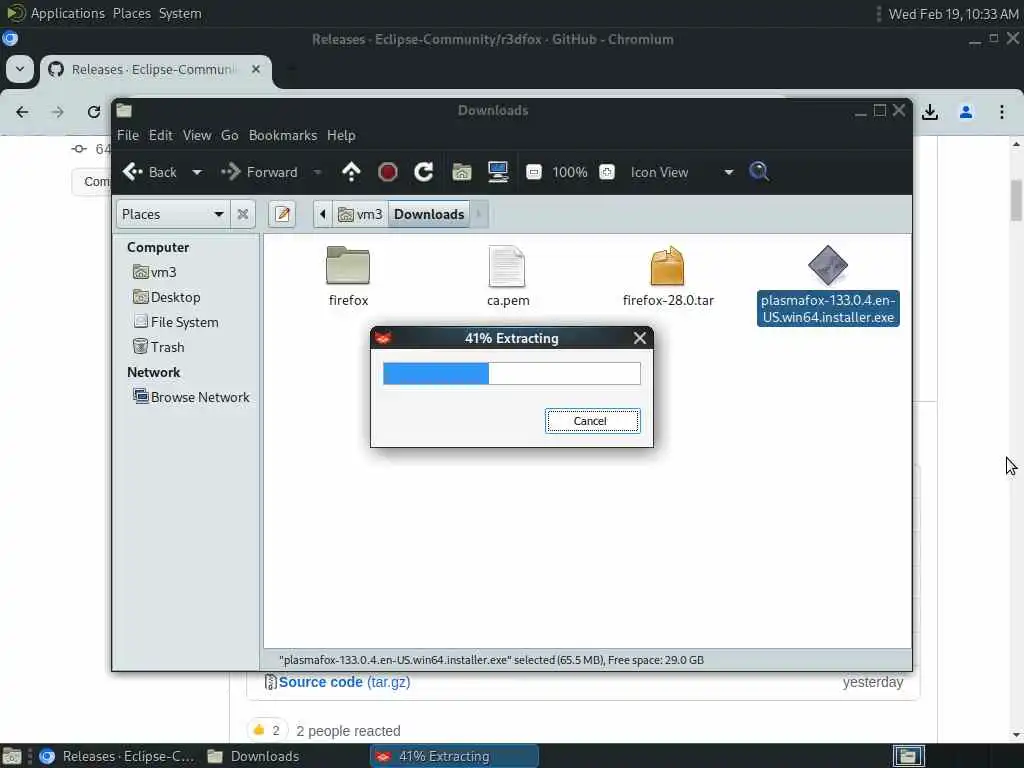The image size is (1024, 768).
Task: Select vm3 in the sidebar
Action: pyautogui.click(x=155, y=272)
